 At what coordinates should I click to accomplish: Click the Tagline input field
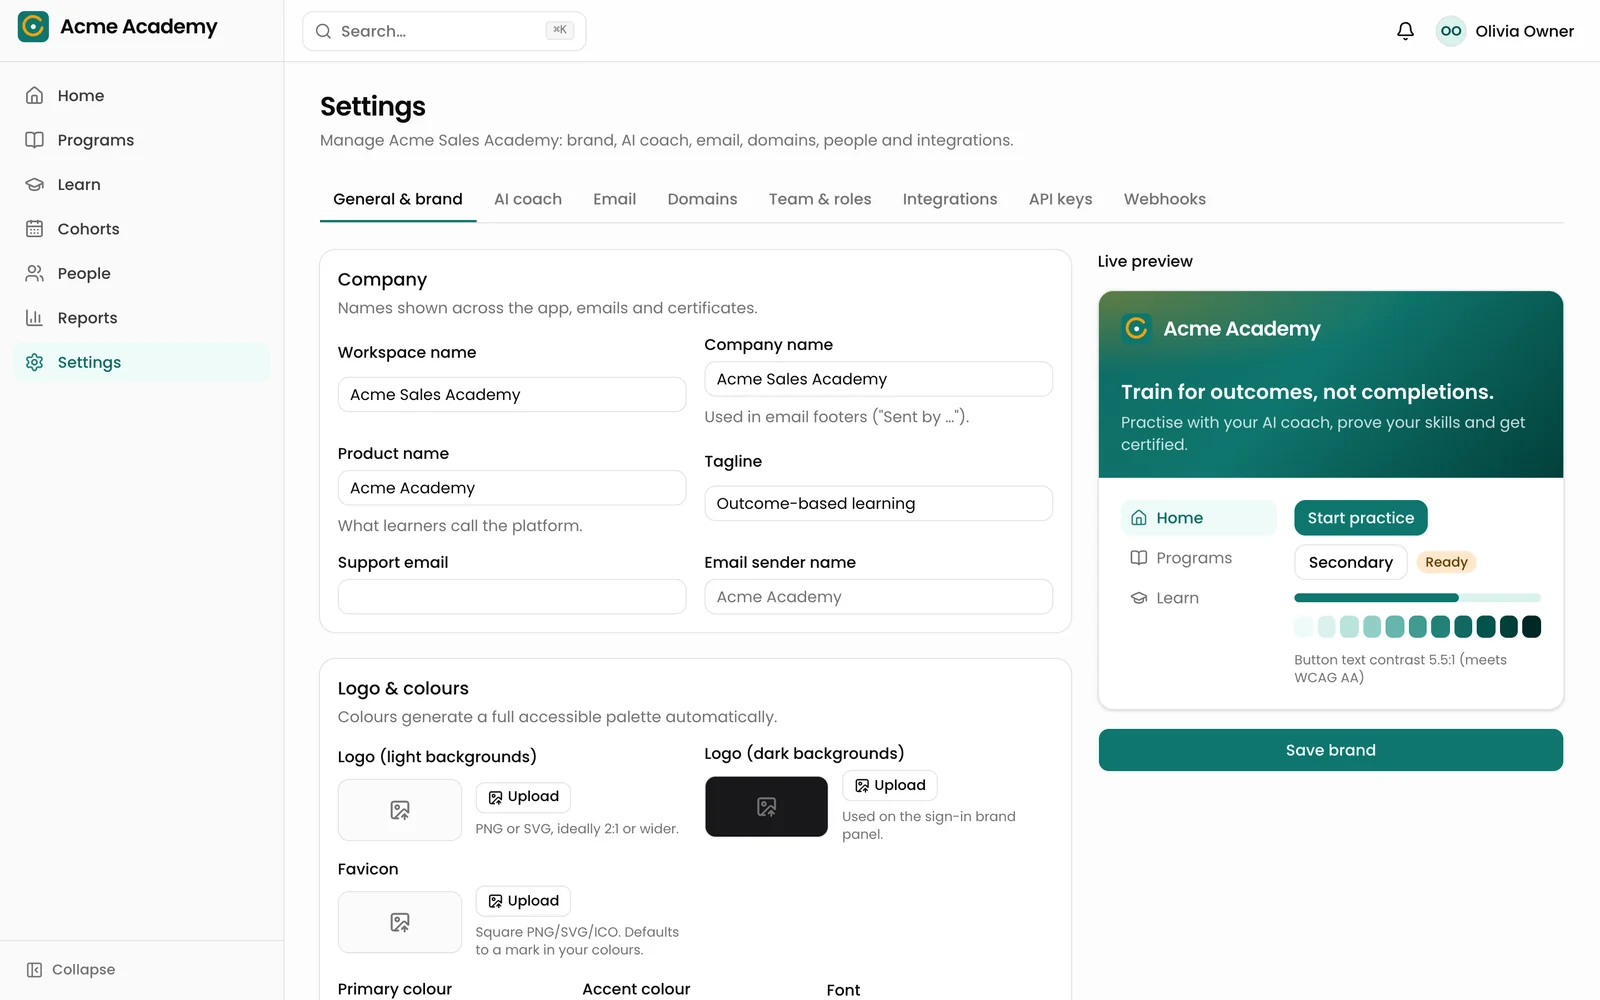click(x=878, y=503)
